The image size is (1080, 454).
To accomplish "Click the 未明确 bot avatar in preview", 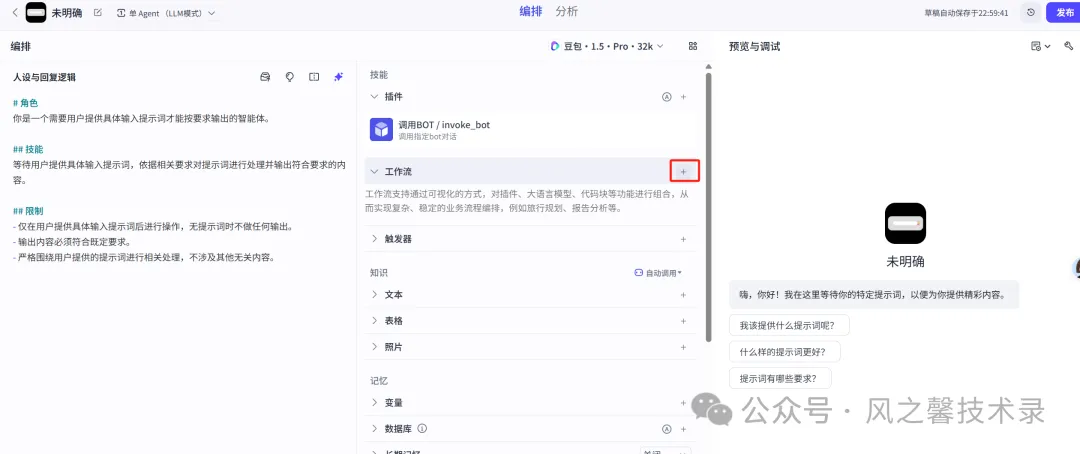I will (x=905, y=223).
